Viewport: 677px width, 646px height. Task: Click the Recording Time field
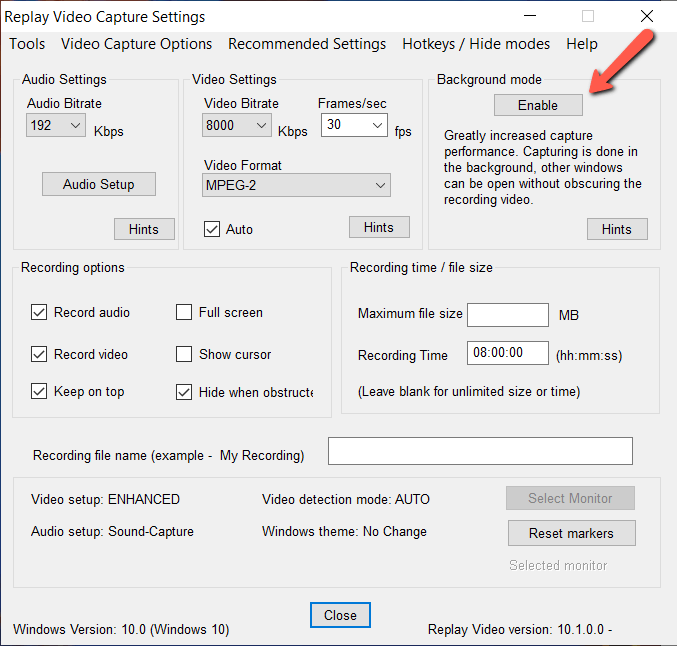(x=508, y=353)
